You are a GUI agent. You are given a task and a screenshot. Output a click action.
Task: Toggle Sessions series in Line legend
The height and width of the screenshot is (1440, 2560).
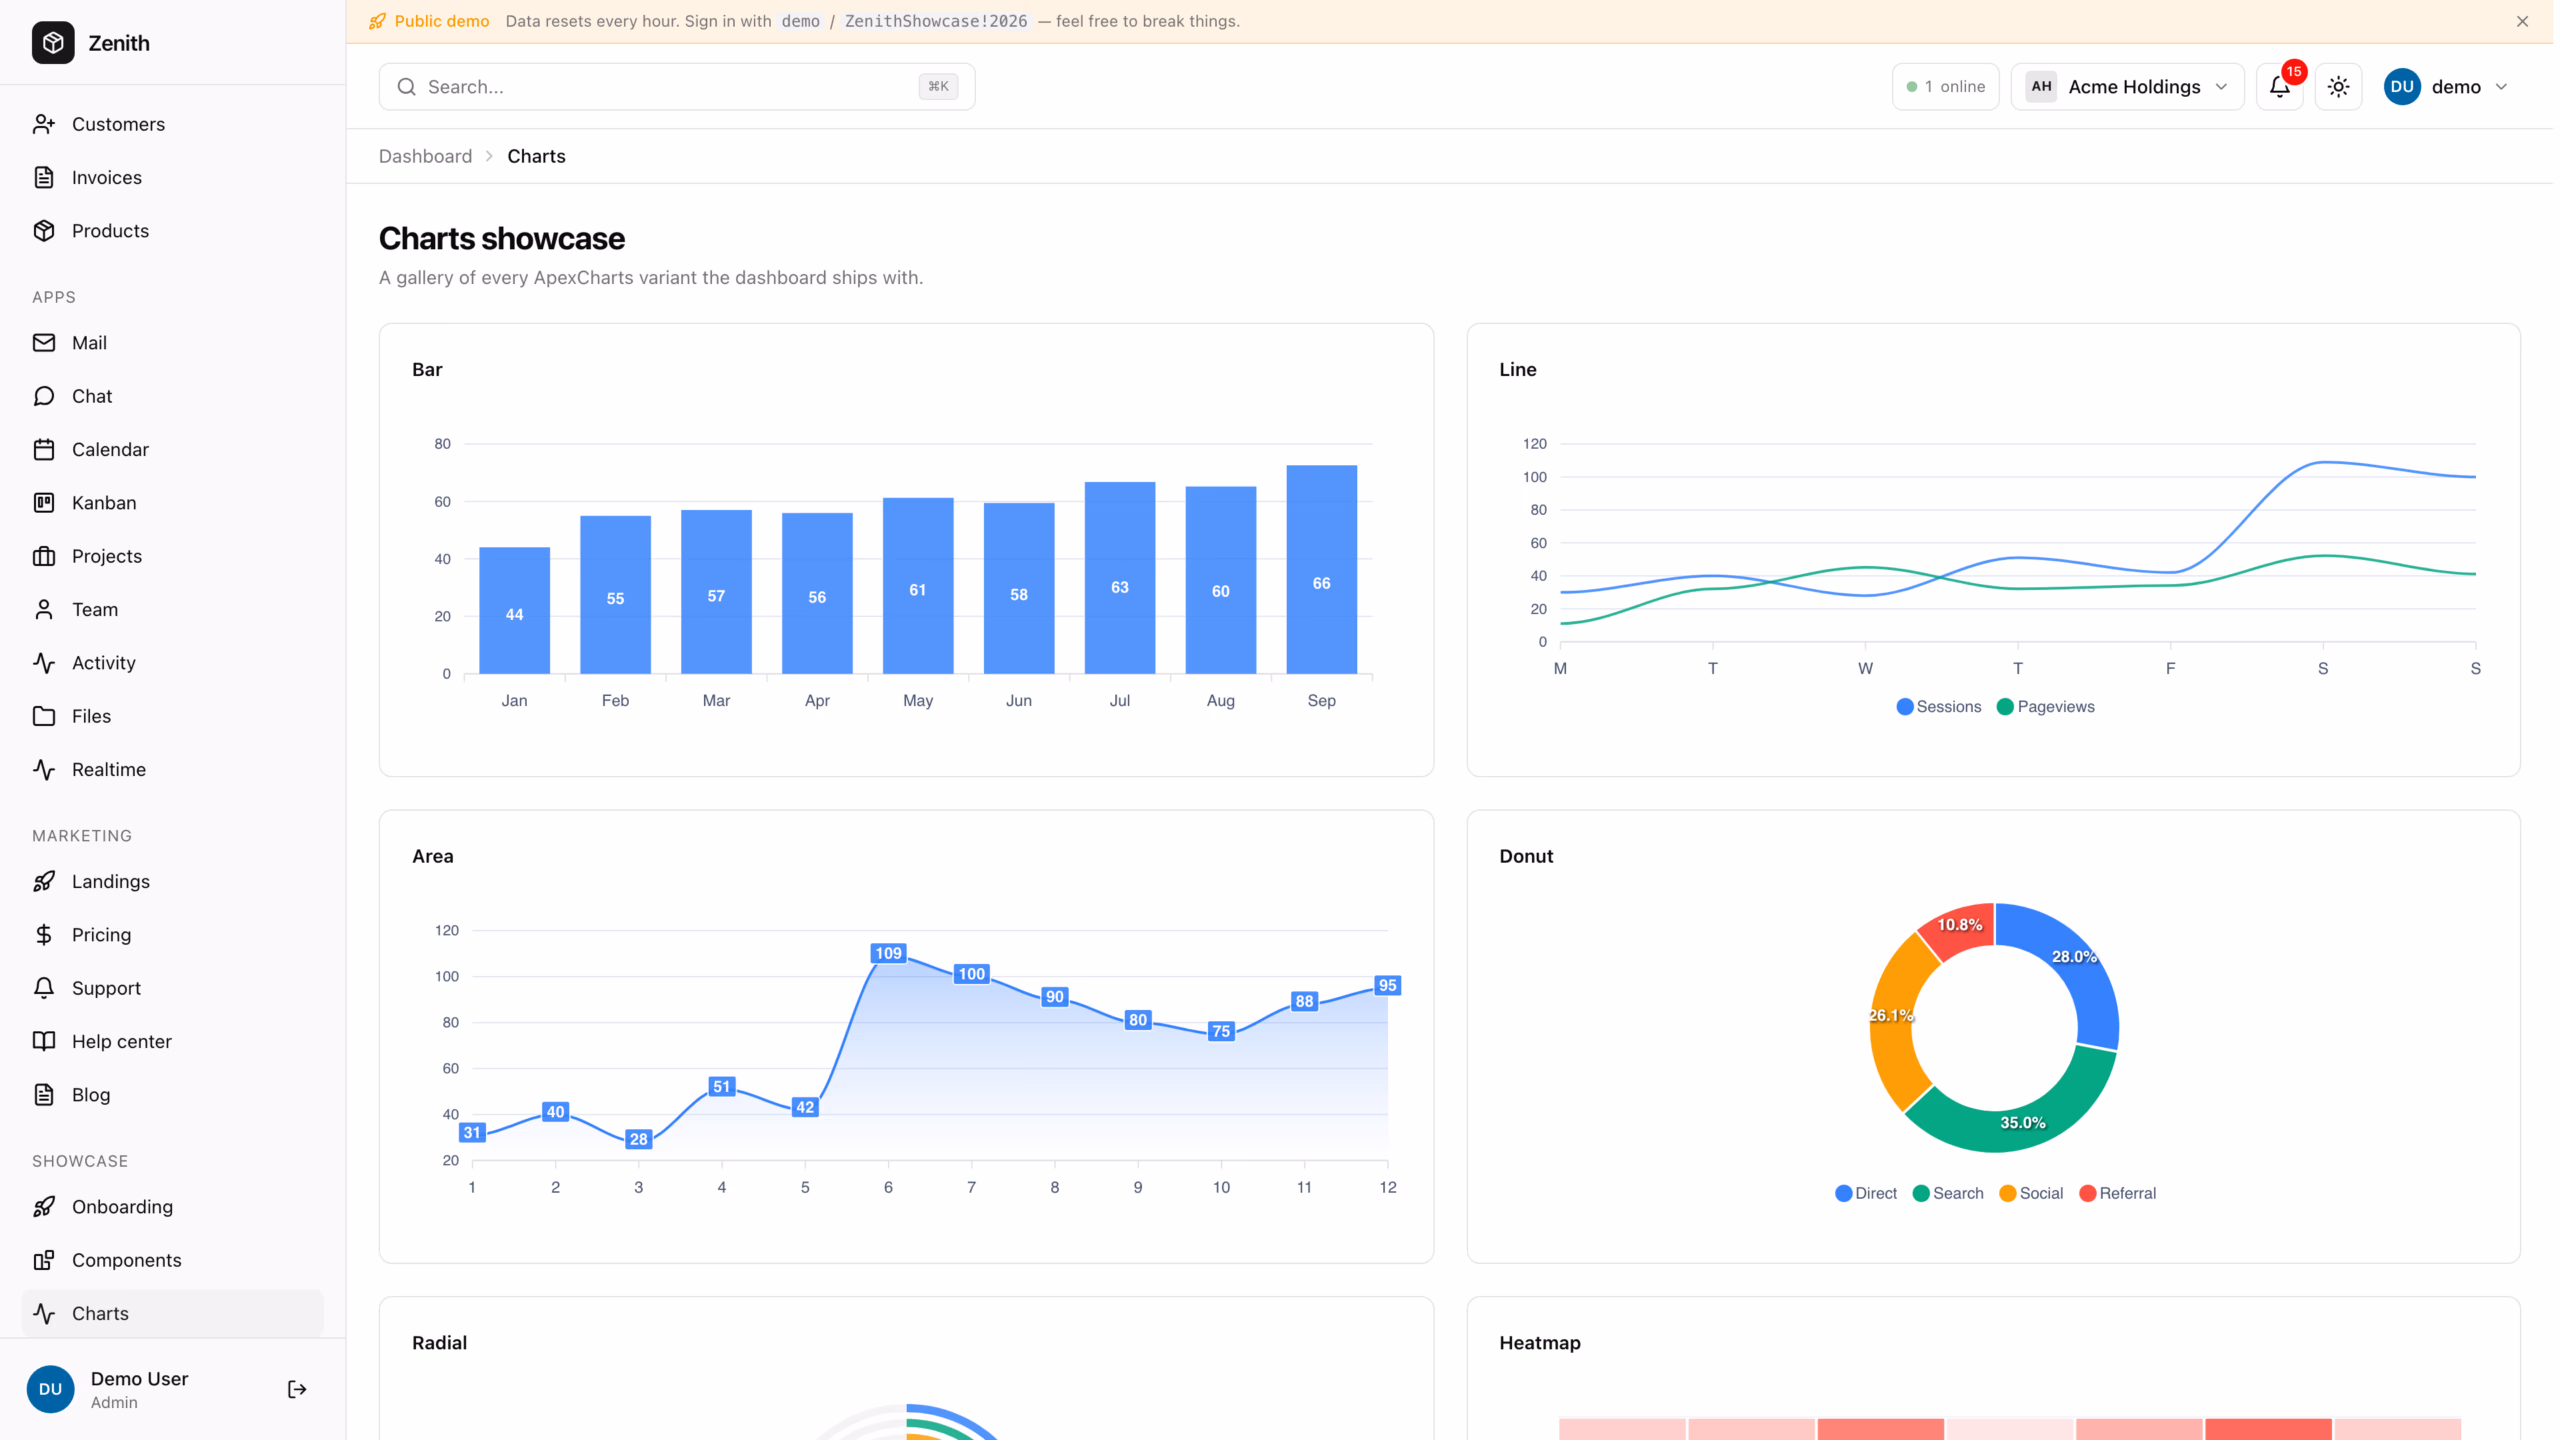tap(1939, 707)
